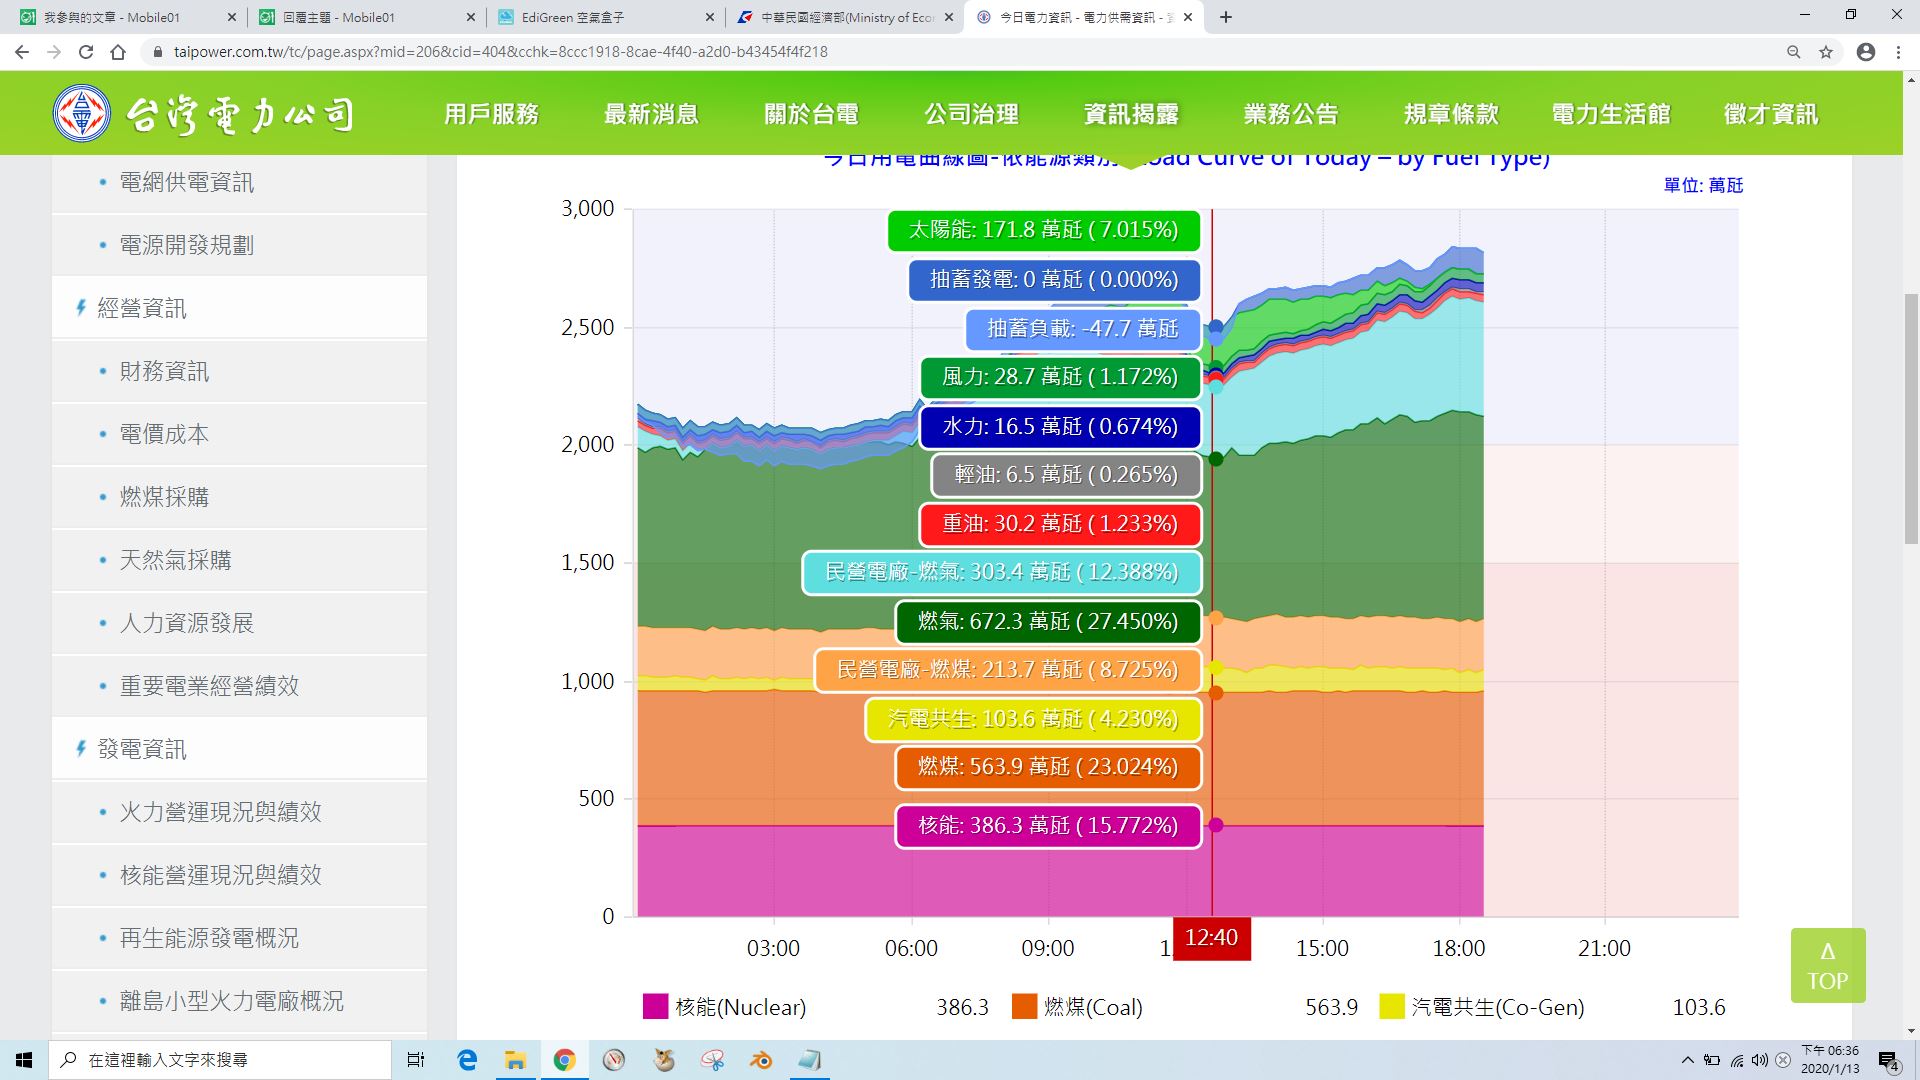Close the 回覆主題 - Mobile01 tab

[472, 17]
